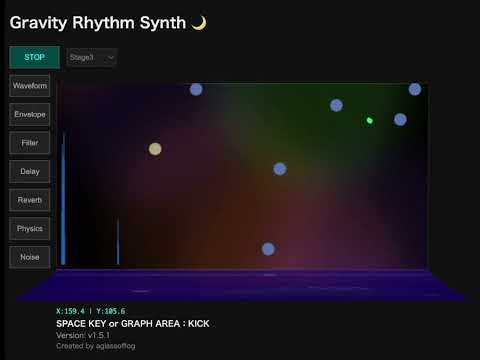The width and height of the screenshot is (480, 360).
Task: Click the blue ball at top edge above yellow ball
Action: click(x=196, y=89)
